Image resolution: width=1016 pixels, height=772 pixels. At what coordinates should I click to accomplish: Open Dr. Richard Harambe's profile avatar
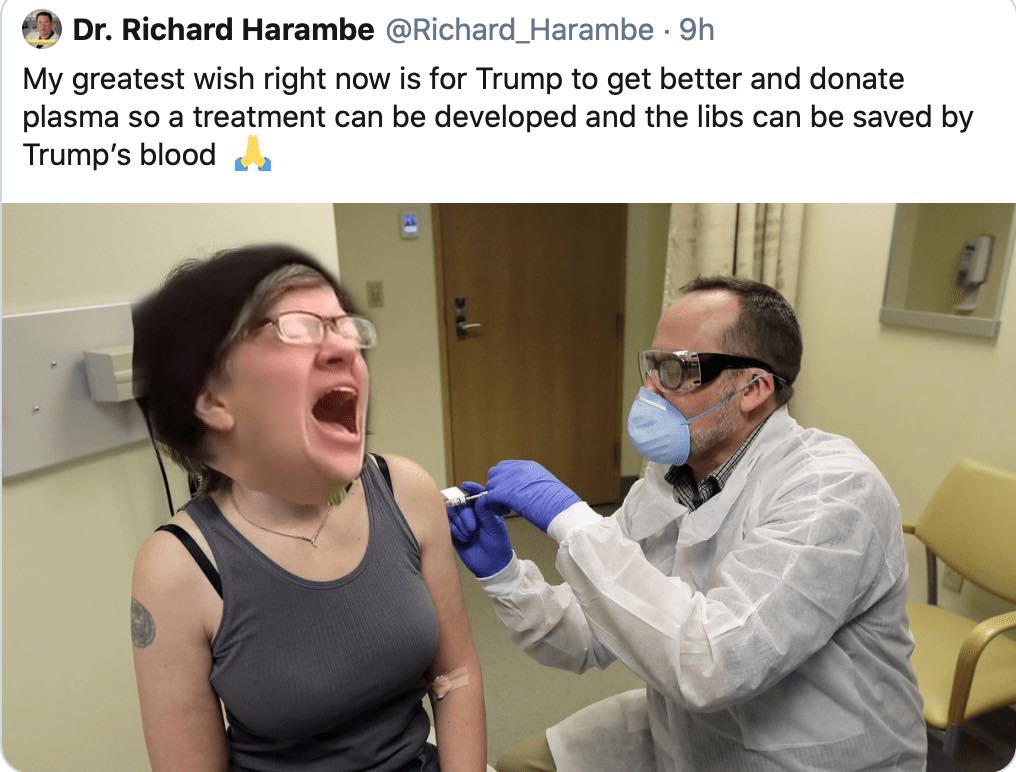click(x=41, y=29)
